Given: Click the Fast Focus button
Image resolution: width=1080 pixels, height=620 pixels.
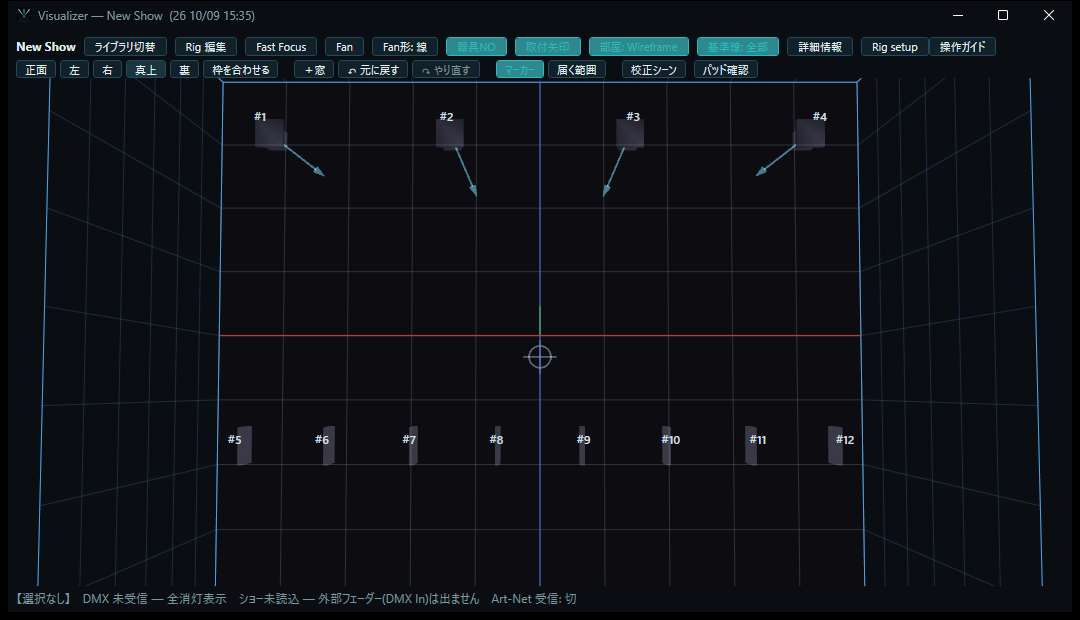Looking at the screenshot, I should pyautogui.click(x=281, y=47).
